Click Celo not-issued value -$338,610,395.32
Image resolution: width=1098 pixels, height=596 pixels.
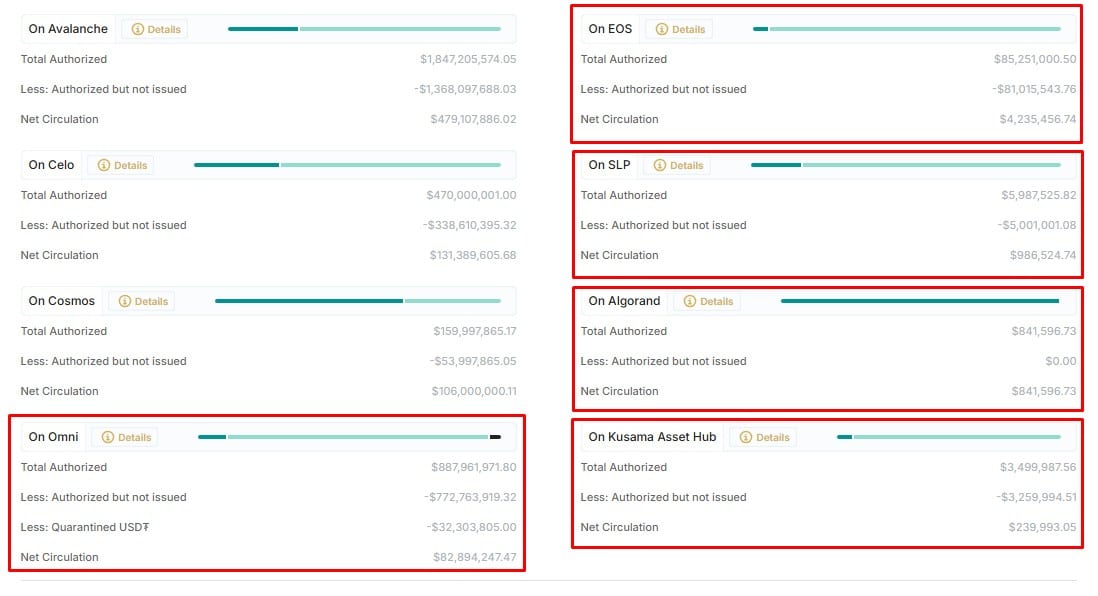(x=469, y=226)
